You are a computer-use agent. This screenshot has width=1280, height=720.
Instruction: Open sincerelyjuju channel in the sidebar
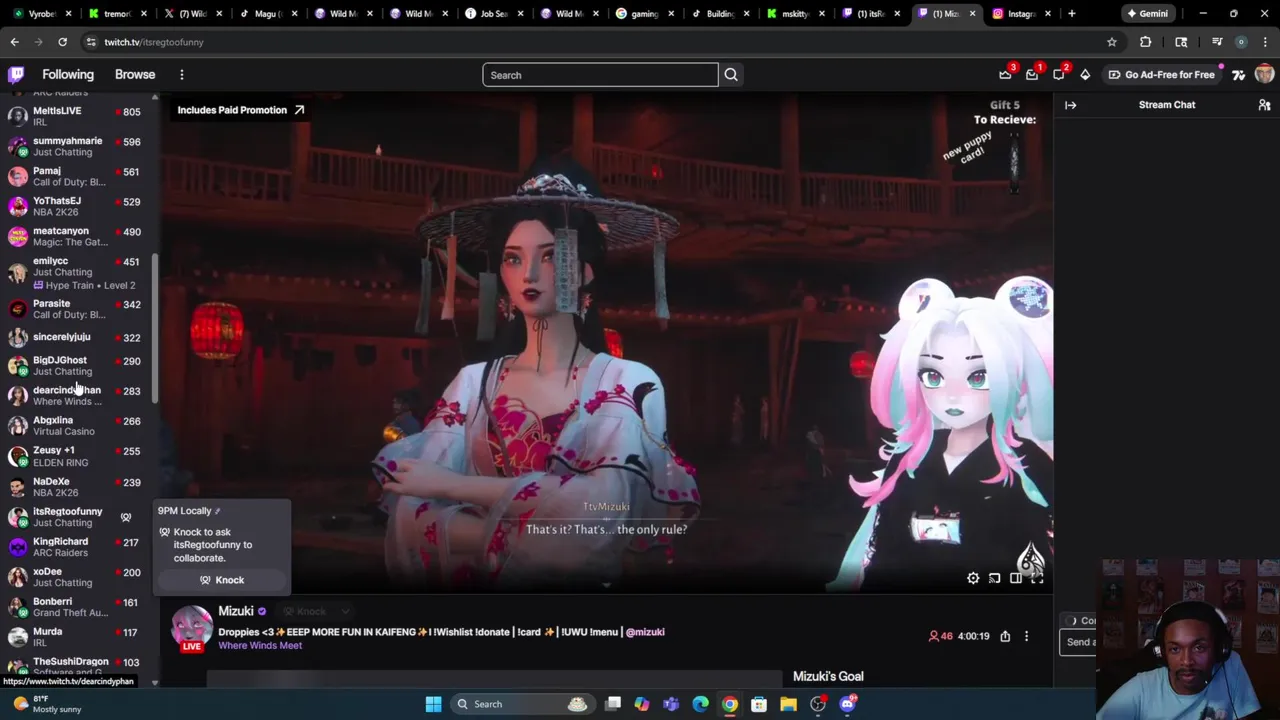tap(78, 337)
